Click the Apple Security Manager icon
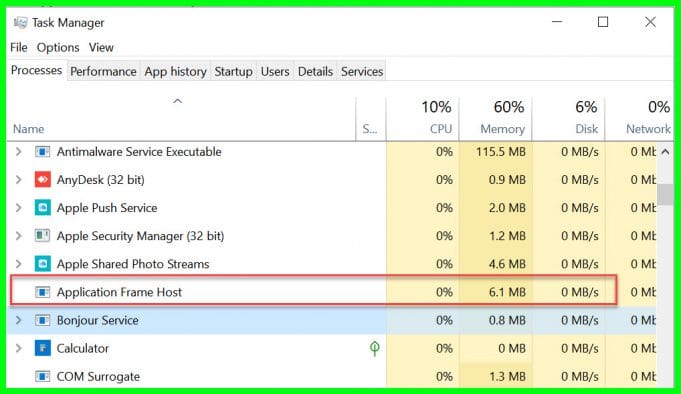 point(42,236)
